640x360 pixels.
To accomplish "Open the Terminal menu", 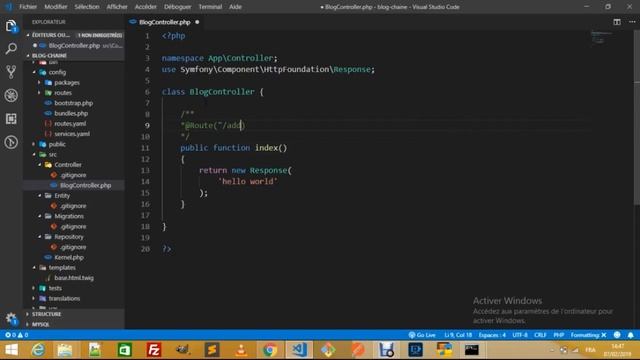I will [210, 7].
